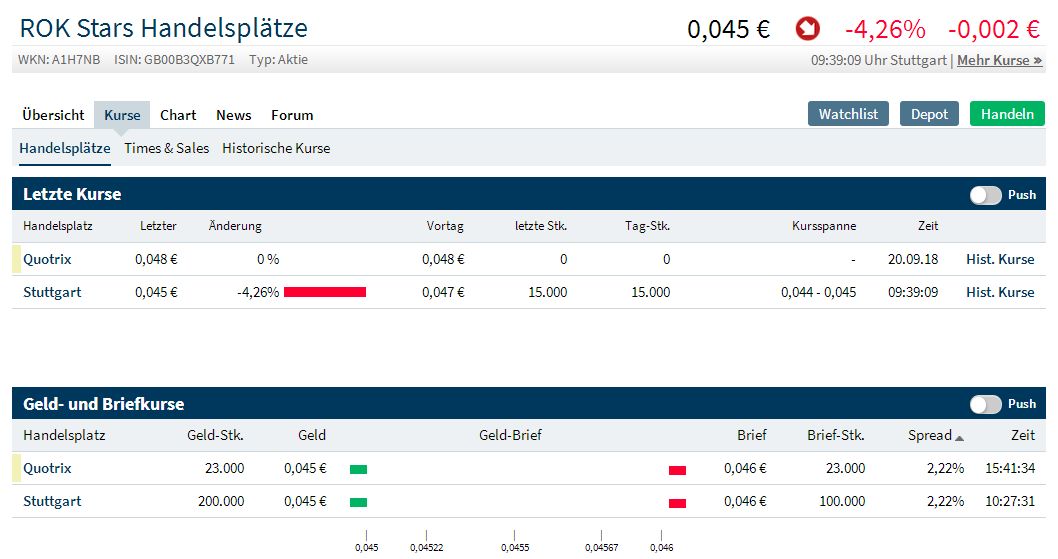Toggle Push switch in Letzte Kurse
The height and width of the screenshot is (559, 1058).
click(985, 195)
